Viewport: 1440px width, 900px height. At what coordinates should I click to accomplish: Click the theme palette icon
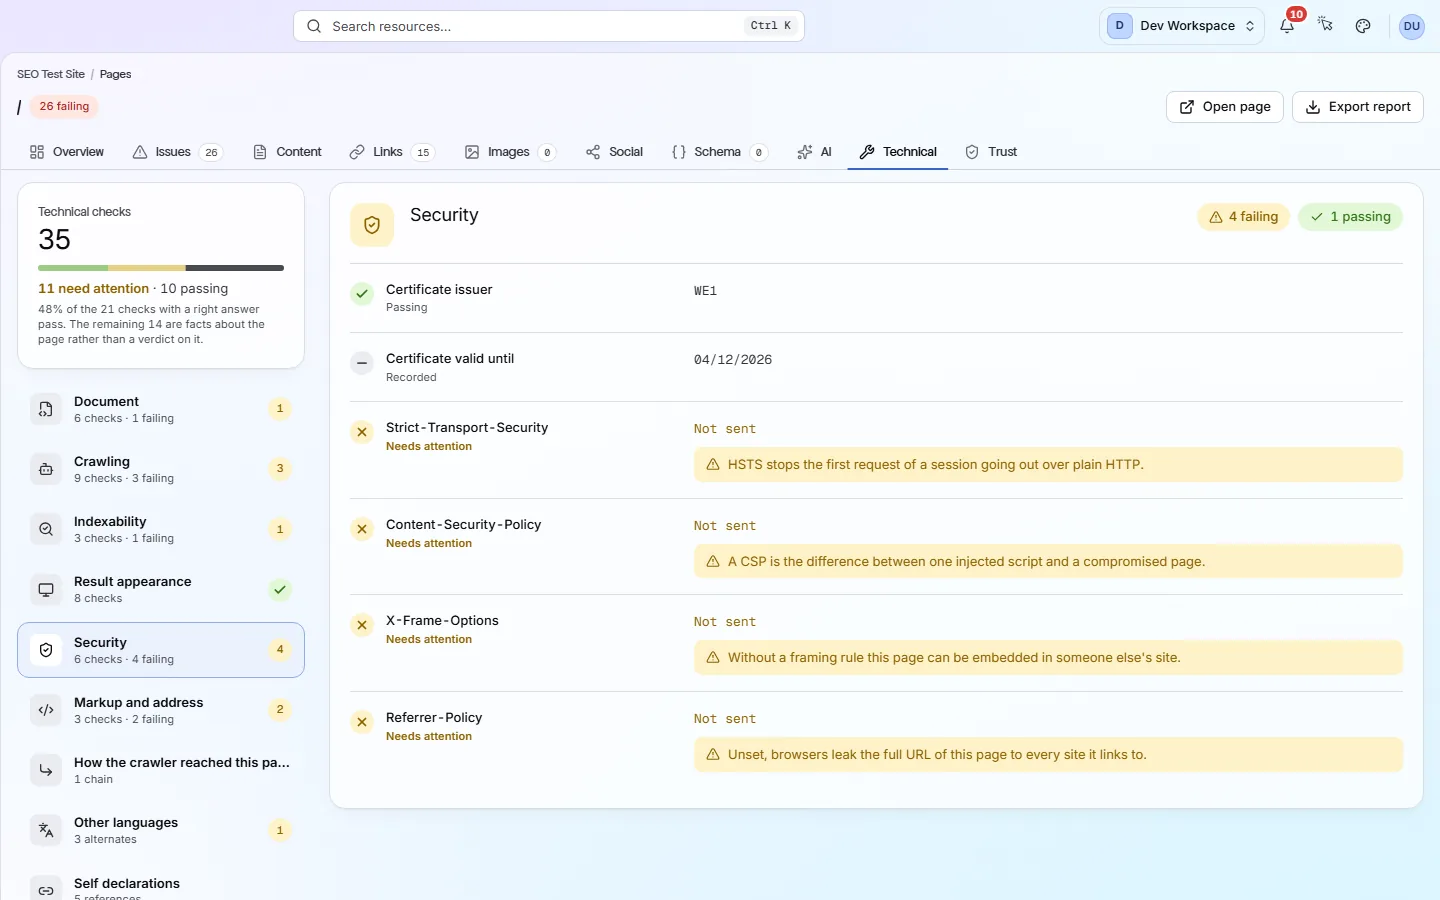pos(1363,26)
